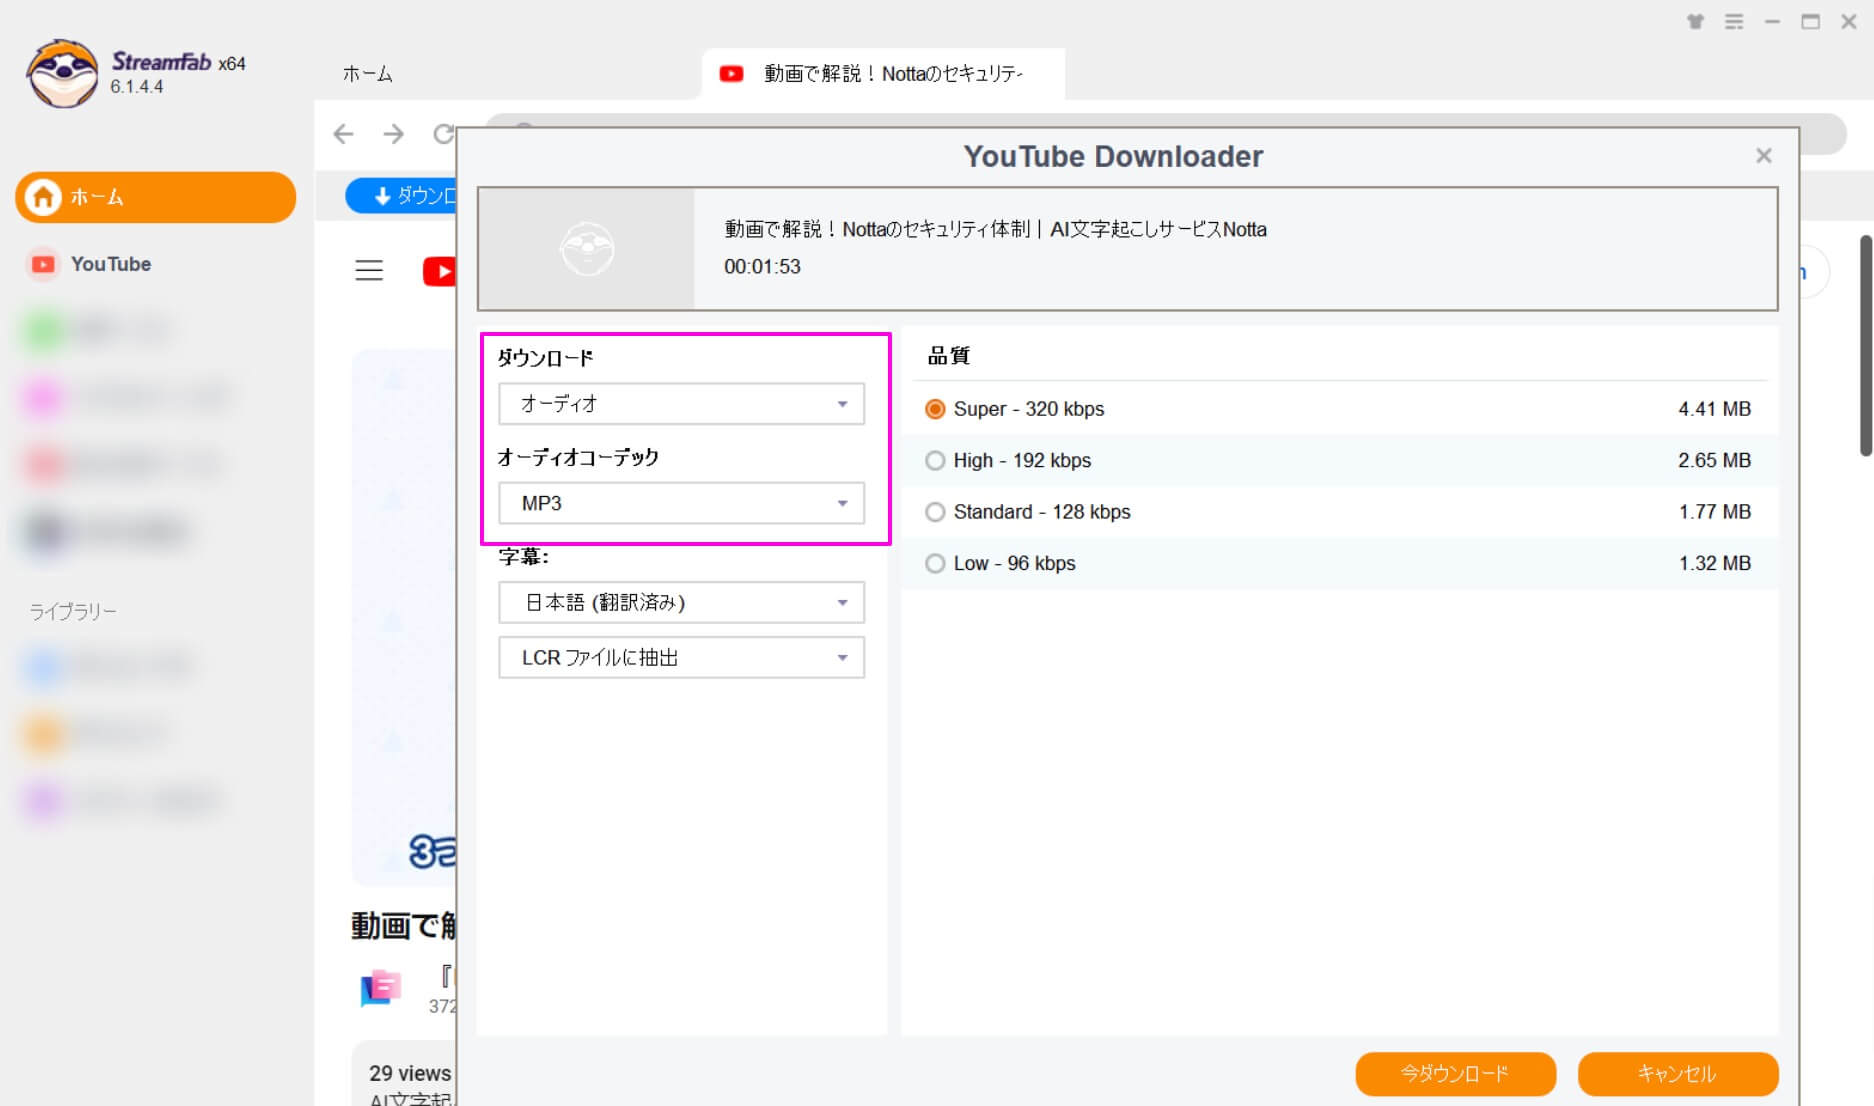Image resolution: width=1874 pixels, height=1106 pixels.
Task: Select High - 192 kbps quality
Action: (935, 460)
